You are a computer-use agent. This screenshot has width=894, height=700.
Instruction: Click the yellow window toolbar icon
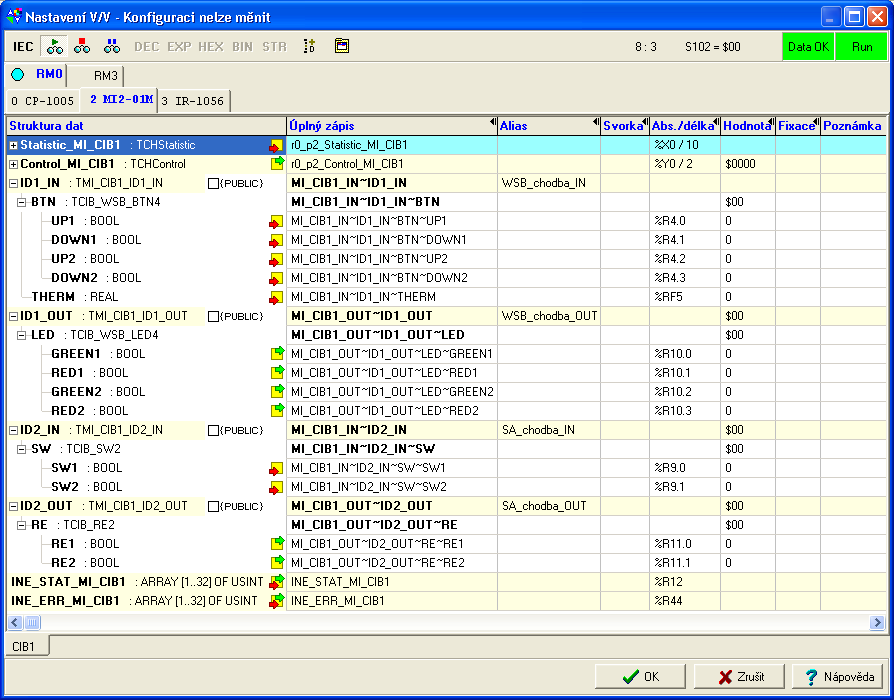pos(342,46)
